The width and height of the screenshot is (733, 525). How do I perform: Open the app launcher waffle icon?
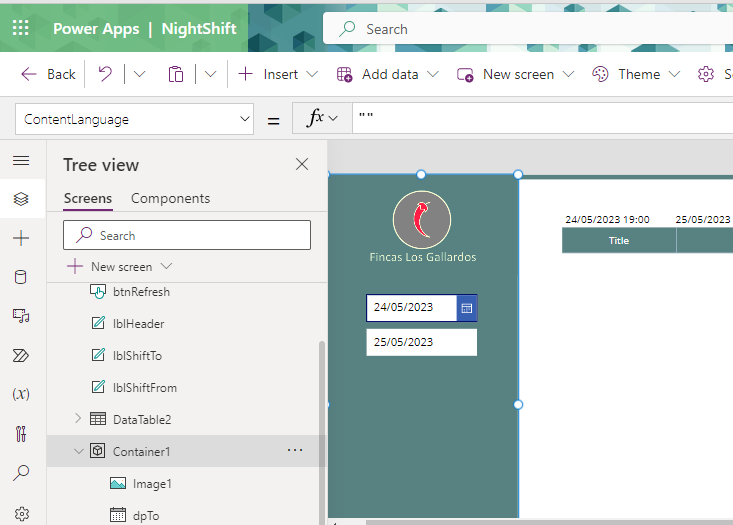pos(21,28)
